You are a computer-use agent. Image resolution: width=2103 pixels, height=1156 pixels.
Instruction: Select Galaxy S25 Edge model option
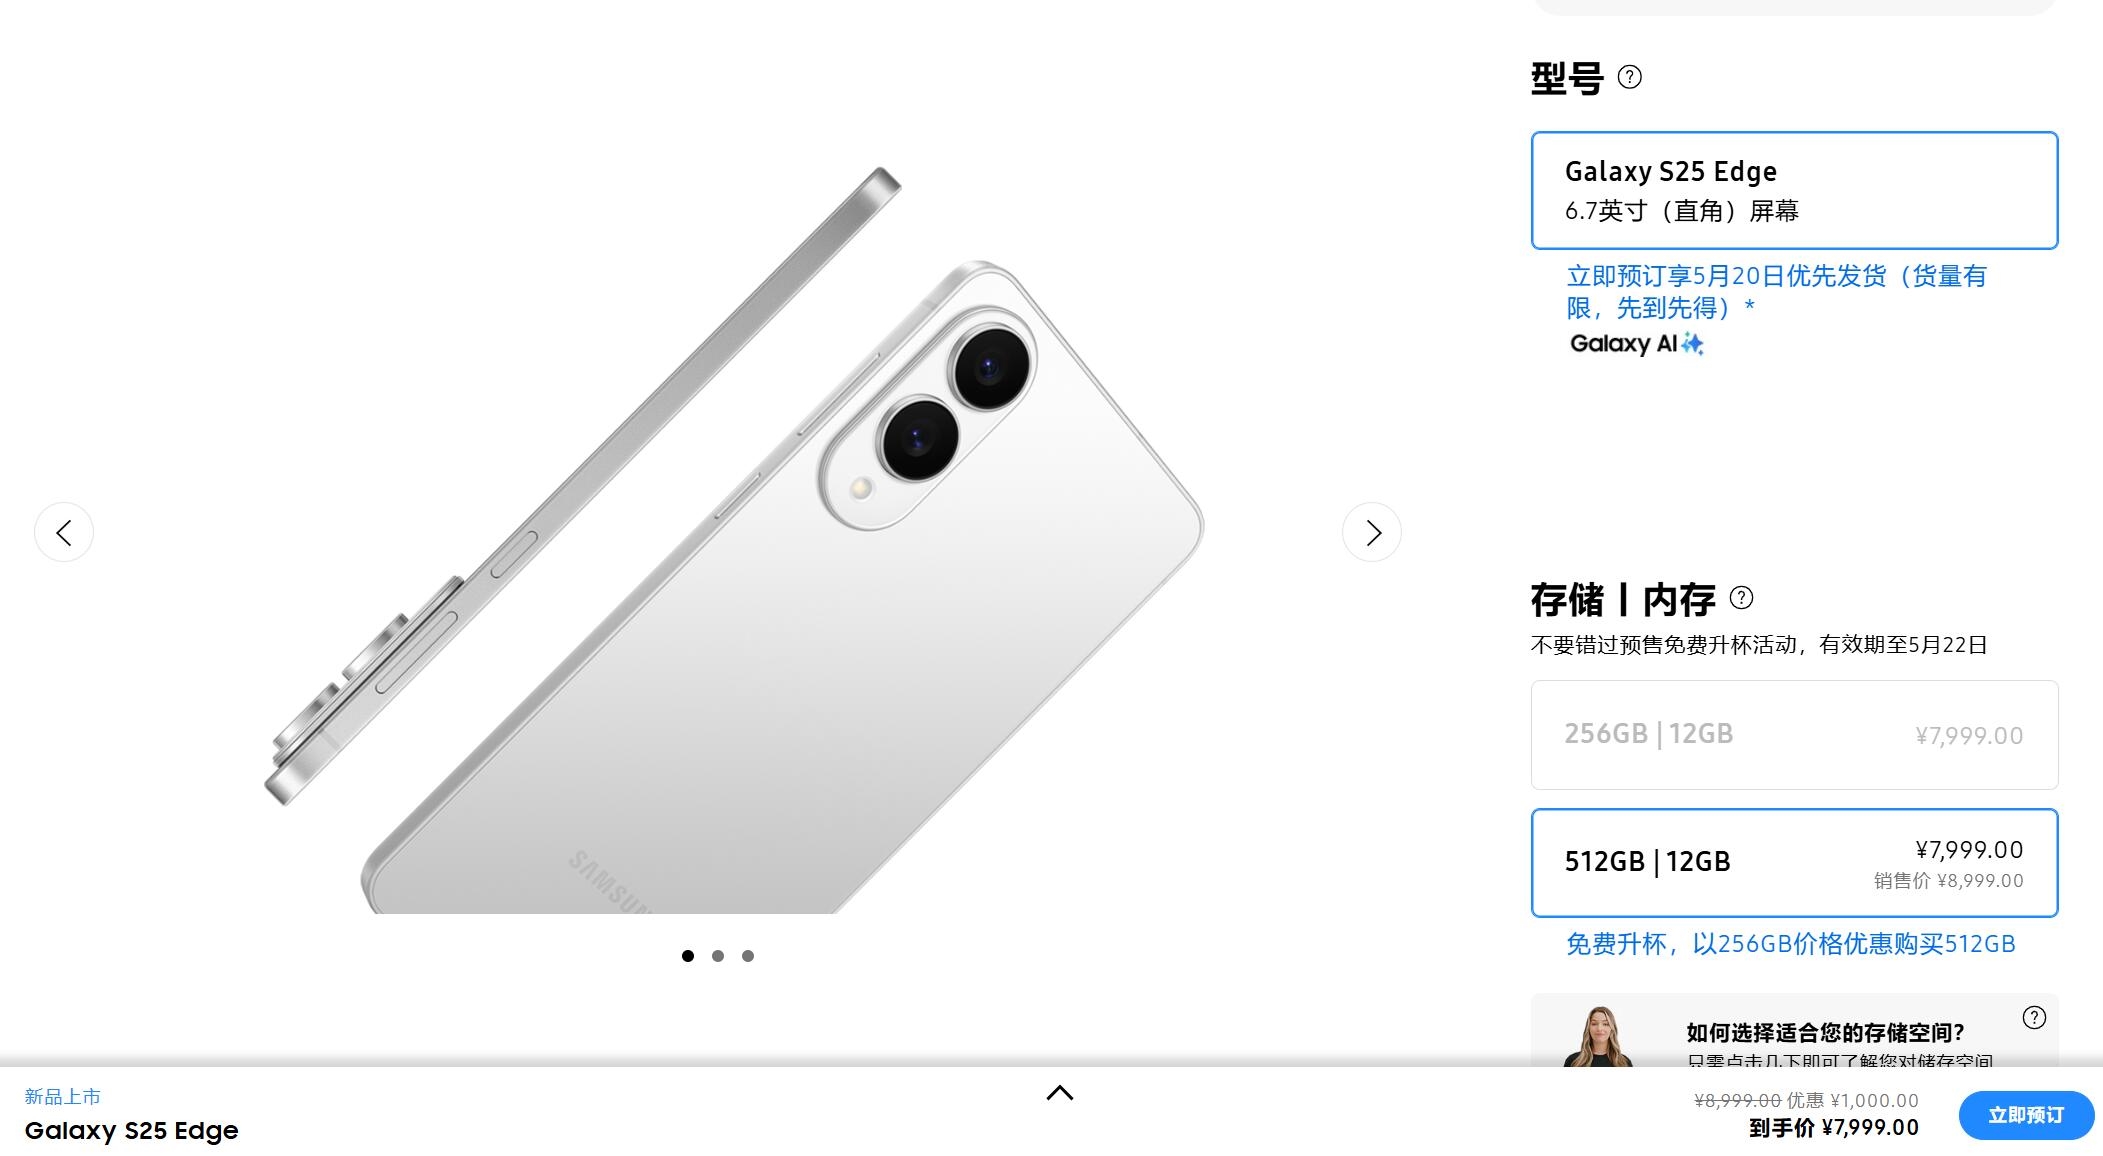[1794, 190]
